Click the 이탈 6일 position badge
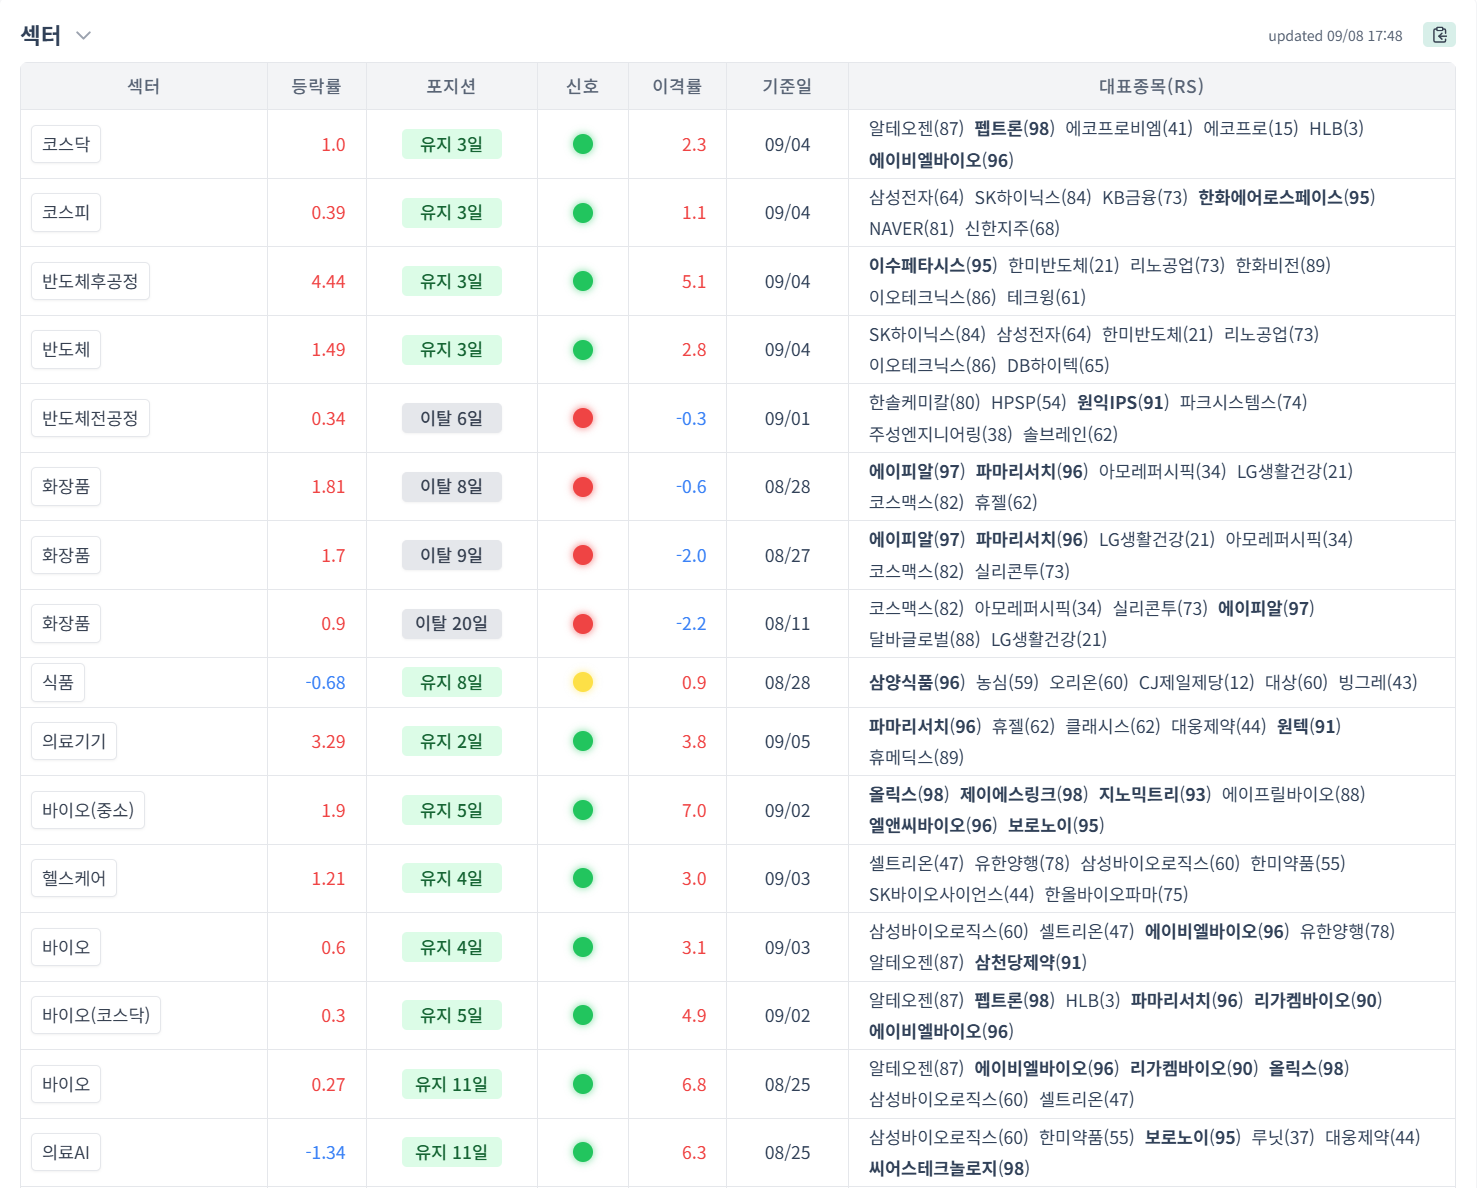This screenshot has height=1188, width=1482. pyautogui.click(x=451, y=418)
